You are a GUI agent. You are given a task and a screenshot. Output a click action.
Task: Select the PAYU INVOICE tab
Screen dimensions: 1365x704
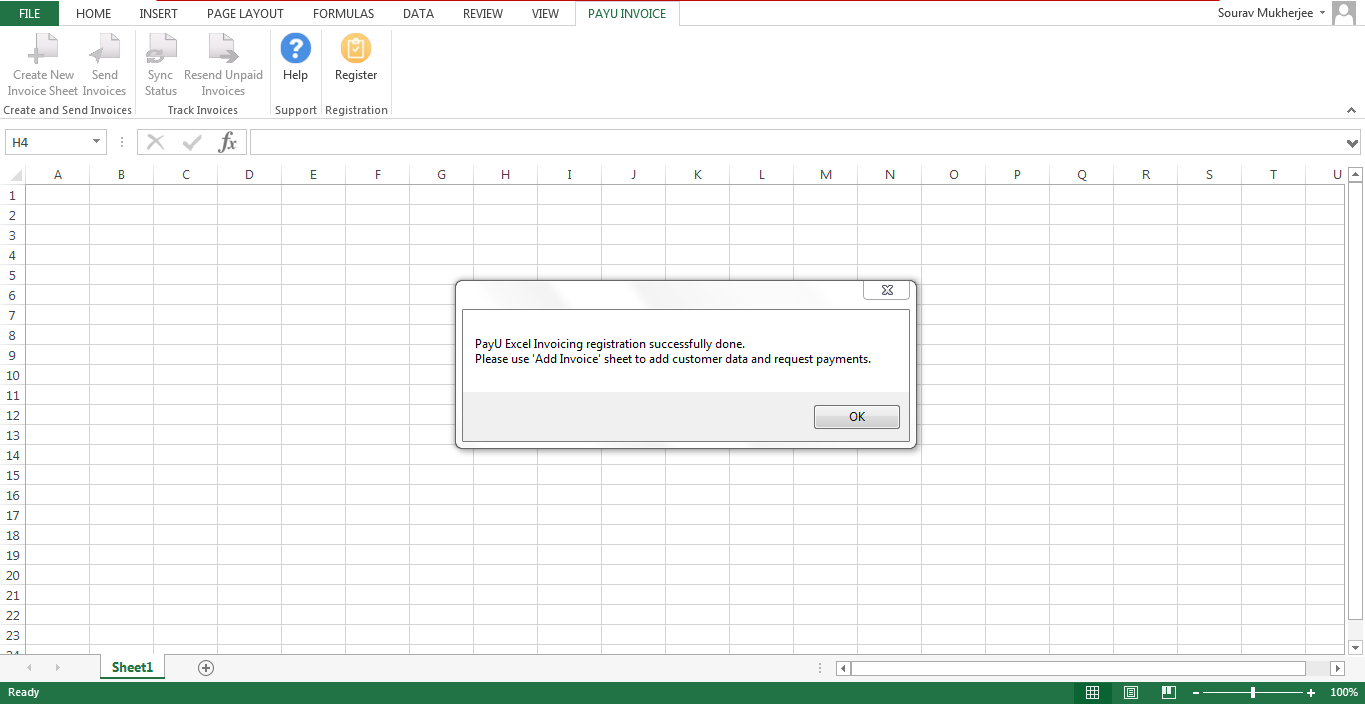pos(627,13)
